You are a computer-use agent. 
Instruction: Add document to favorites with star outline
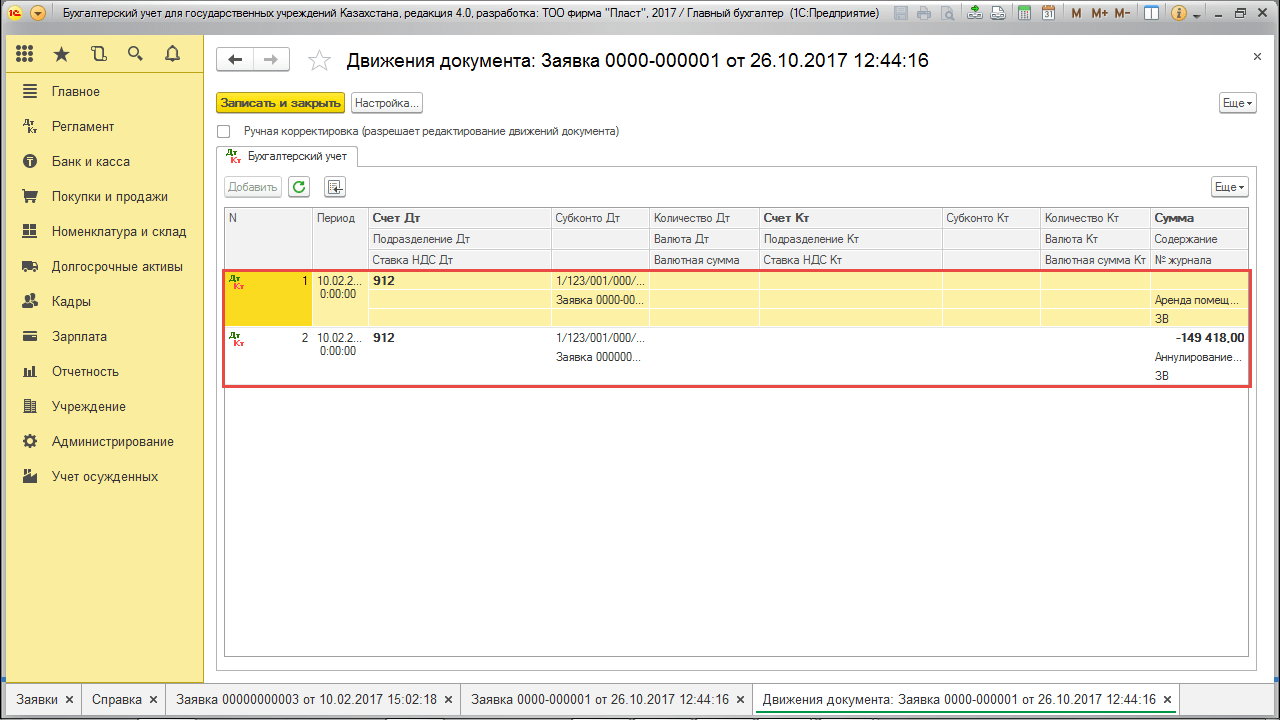[x=319, y=61]
